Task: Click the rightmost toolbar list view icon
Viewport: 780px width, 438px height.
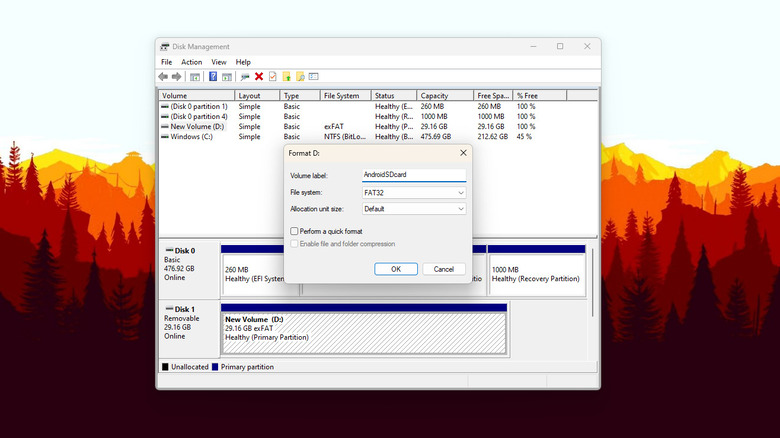Action: [x=313, y=76]
